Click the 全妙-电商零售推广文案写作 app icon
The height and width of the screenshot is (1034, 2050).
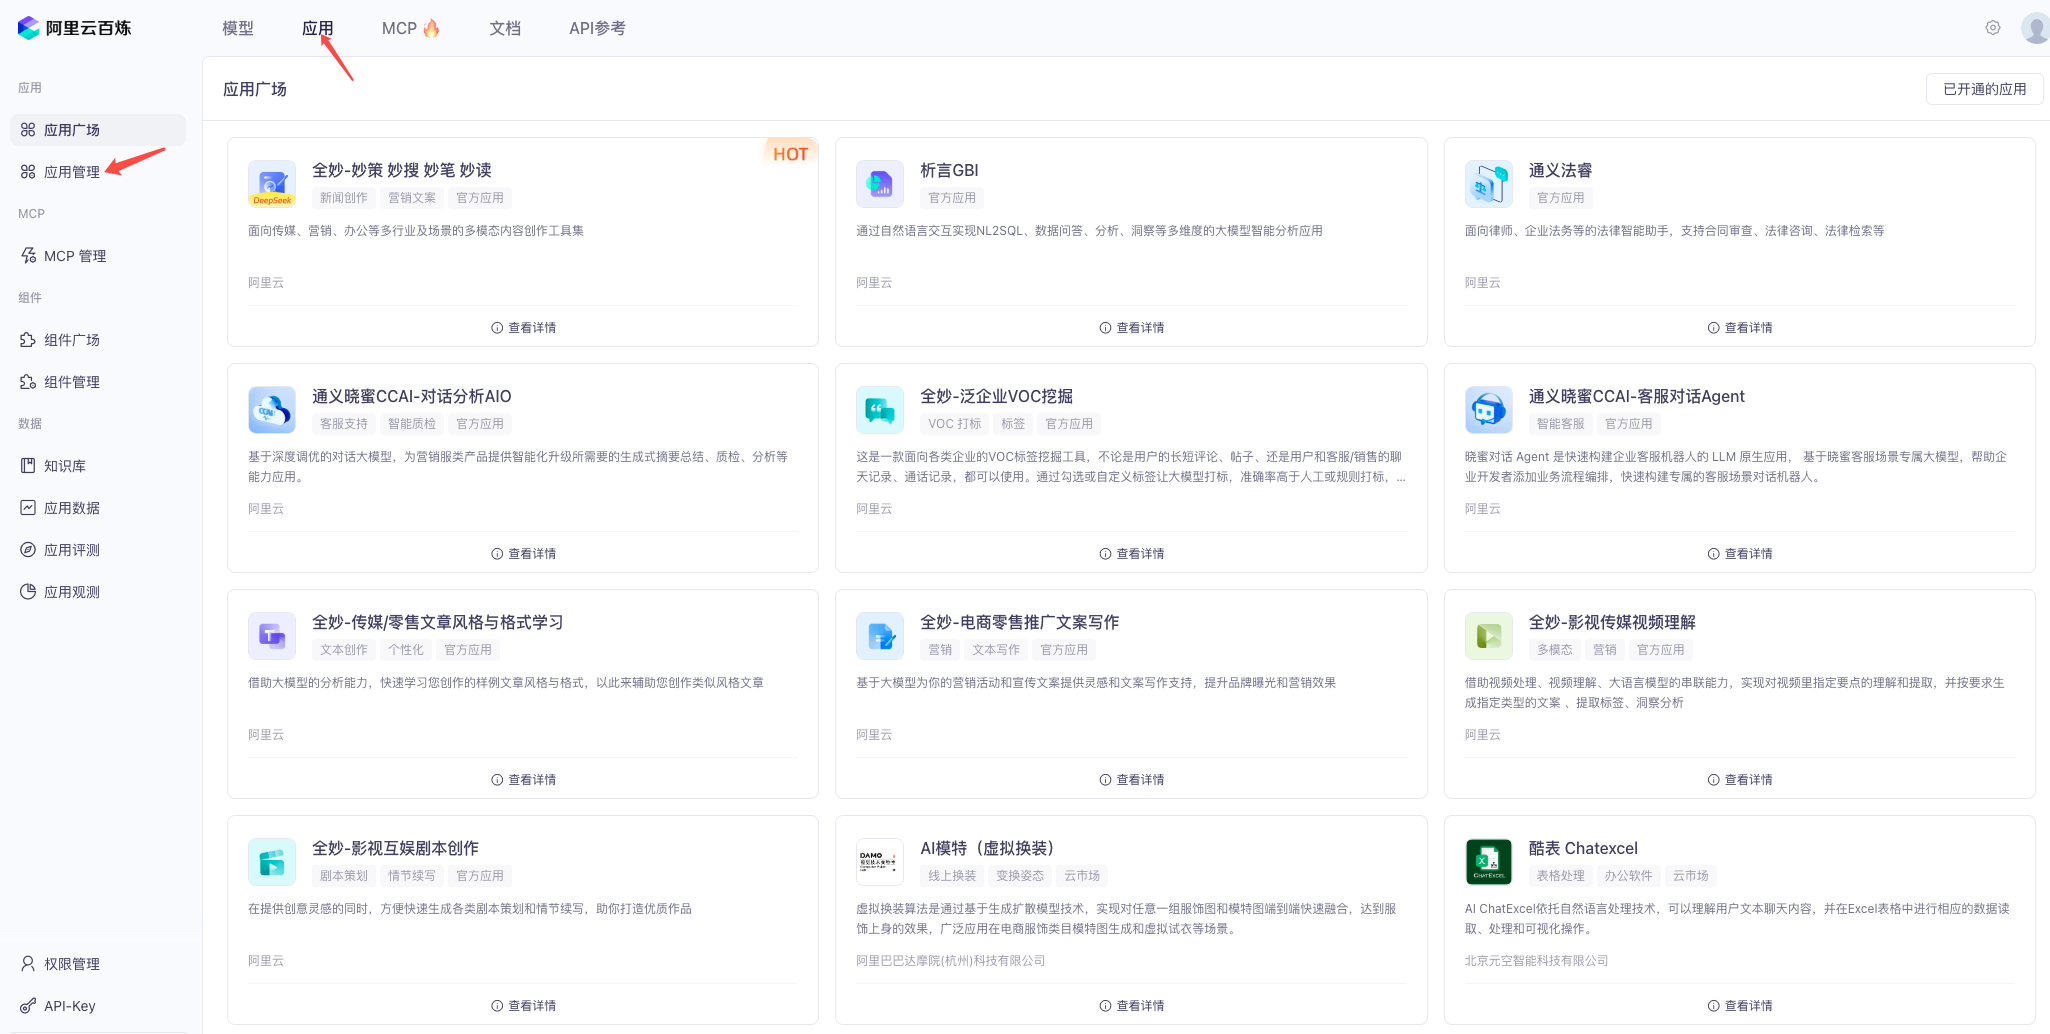click(x=880, y=636)
